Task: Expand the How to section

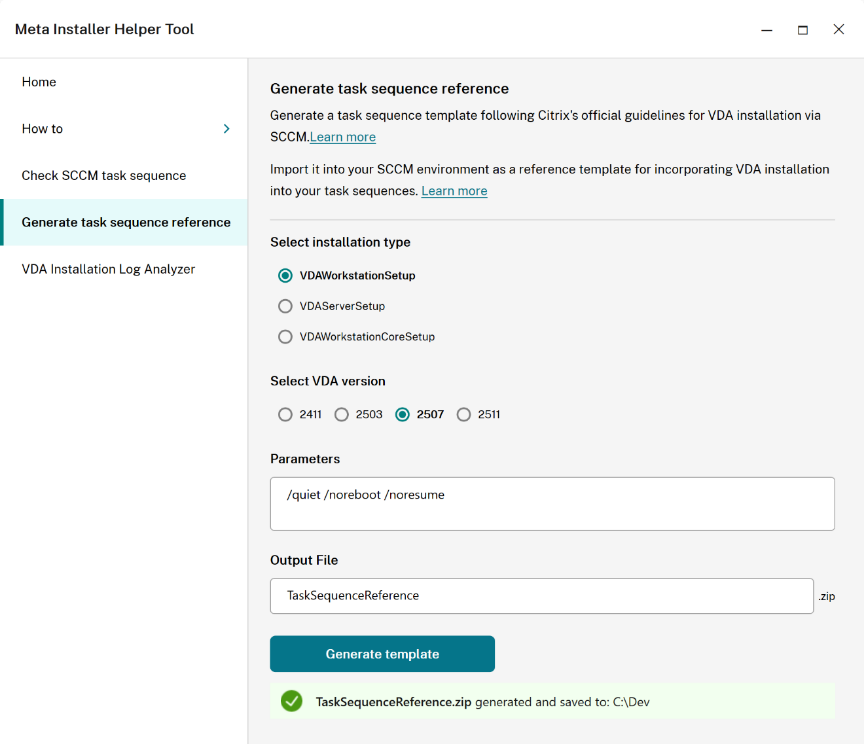Action: 42,128
